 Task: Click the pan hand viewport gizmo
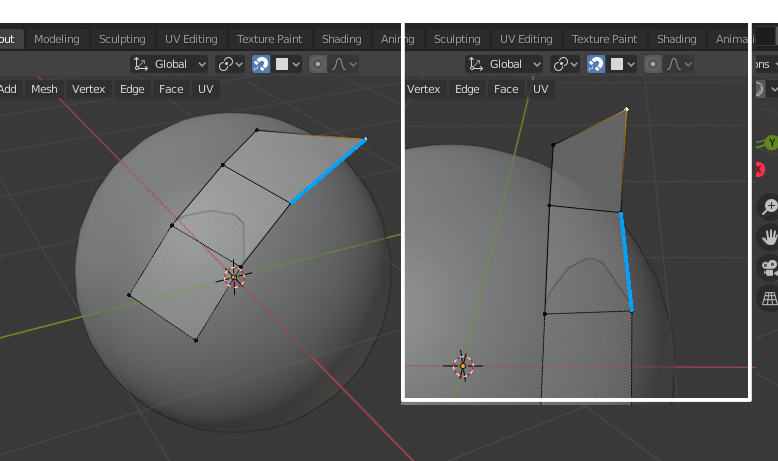pyautogui.click(x=770, y=237)
